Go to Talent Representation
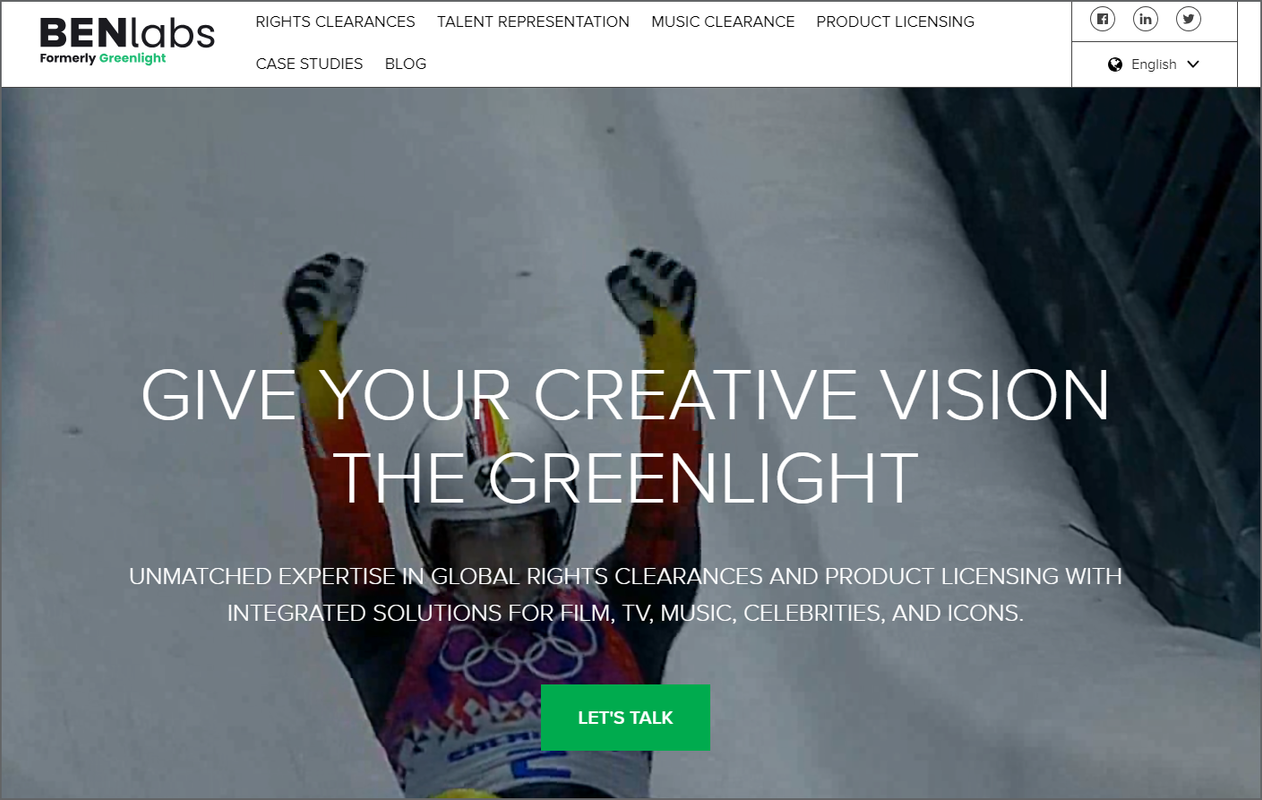The image size is (1262, 800). pyautogui.click(x=533, y=21)
